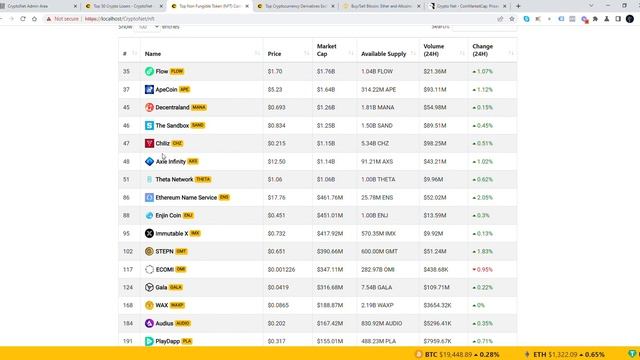Click the Audius logo icon
This screenshot has width=640, height=360.
tap(149, 323)
